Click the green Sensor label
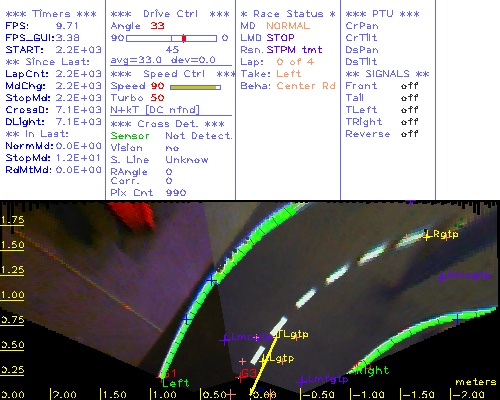 click(130, 136)
